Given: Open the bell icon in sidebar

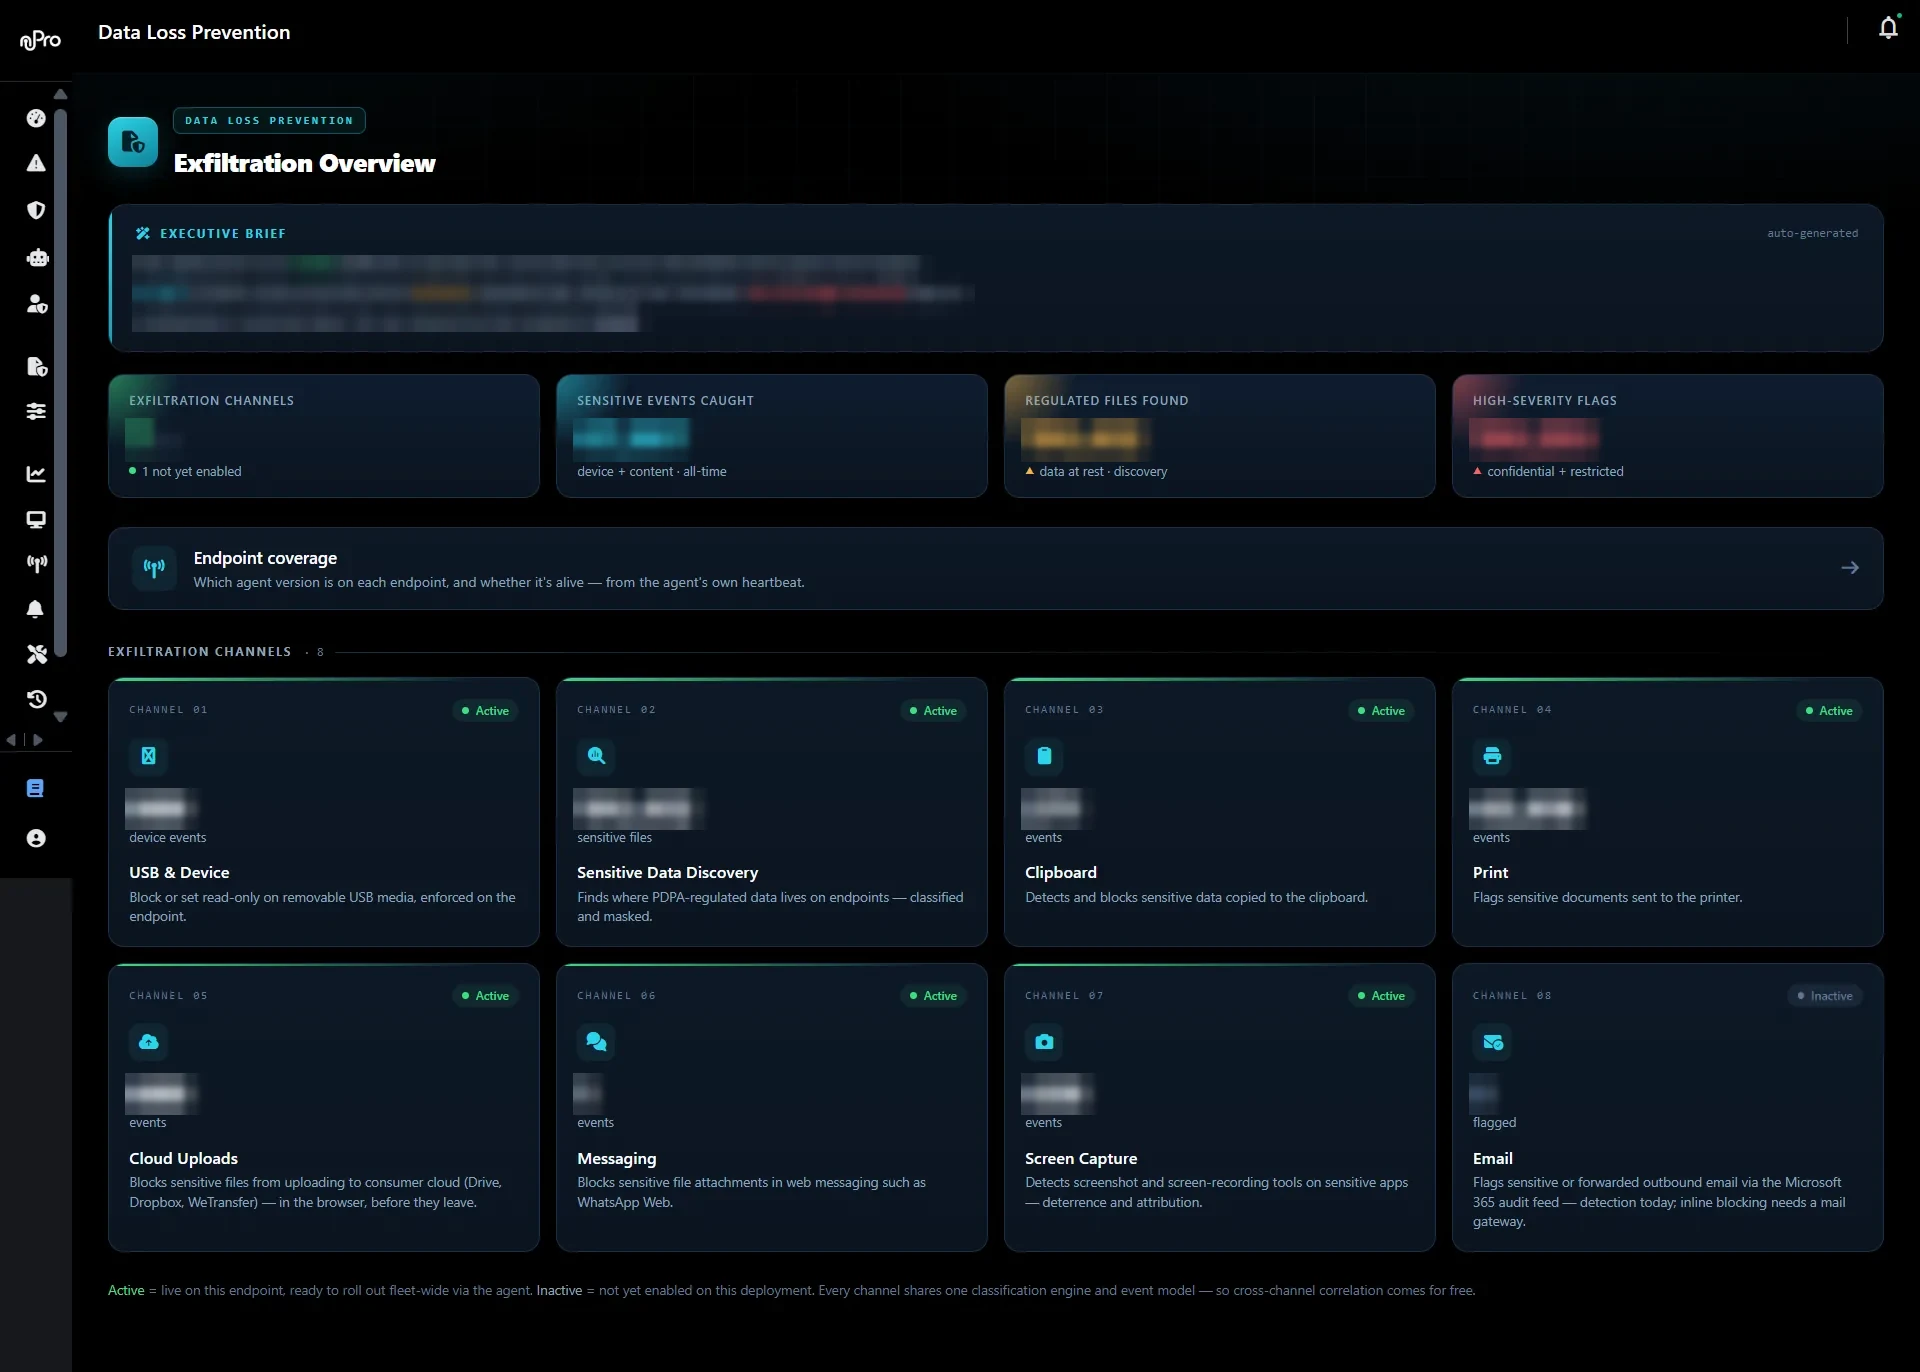Looking at the screenshot, I should [36, 609].
